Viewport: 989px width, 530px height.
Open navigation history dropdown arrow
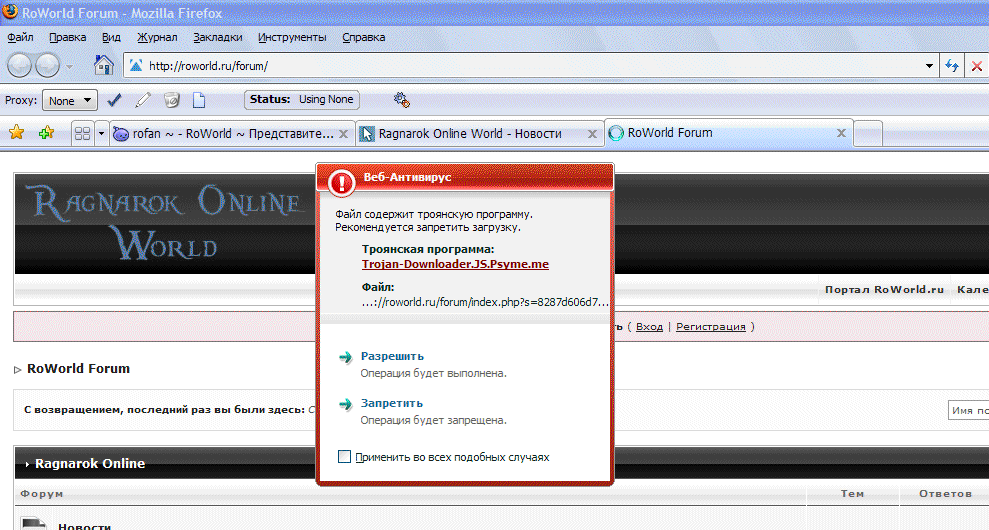pos(69,66)
